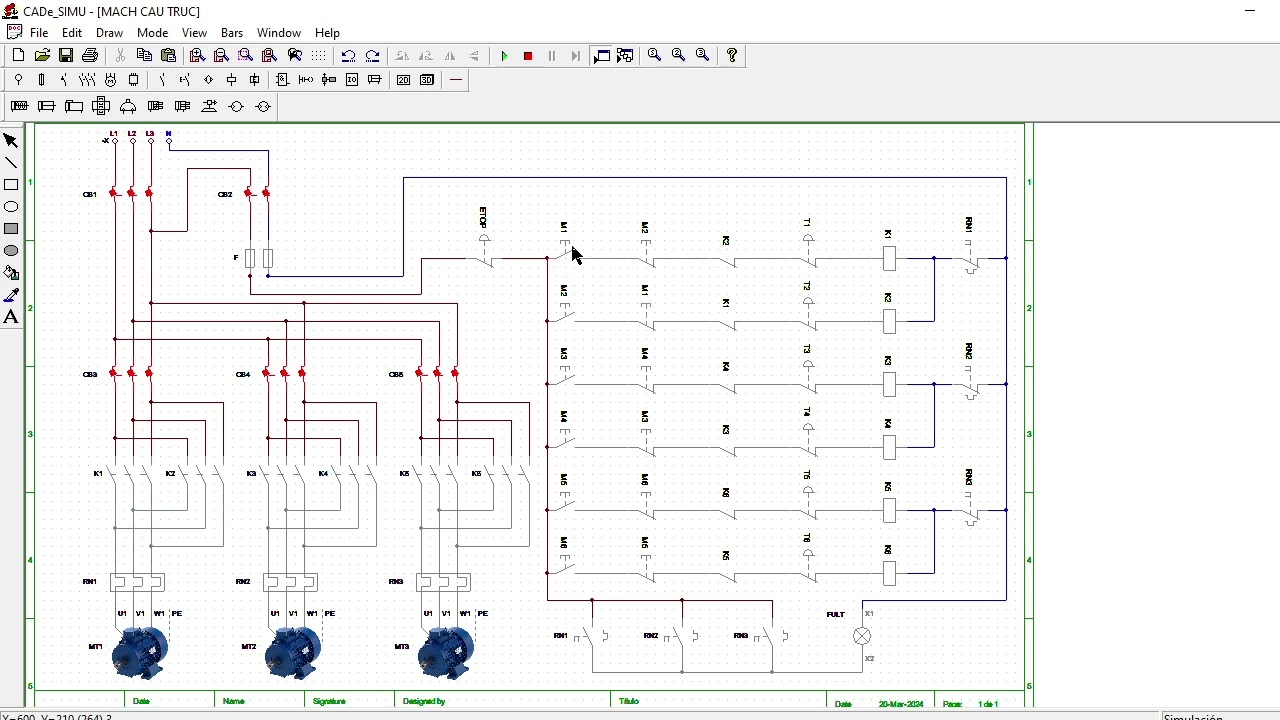Open the Edit menu
Image resolution: width=1280 pixels, height=720 pixels.
pos(72,33)
